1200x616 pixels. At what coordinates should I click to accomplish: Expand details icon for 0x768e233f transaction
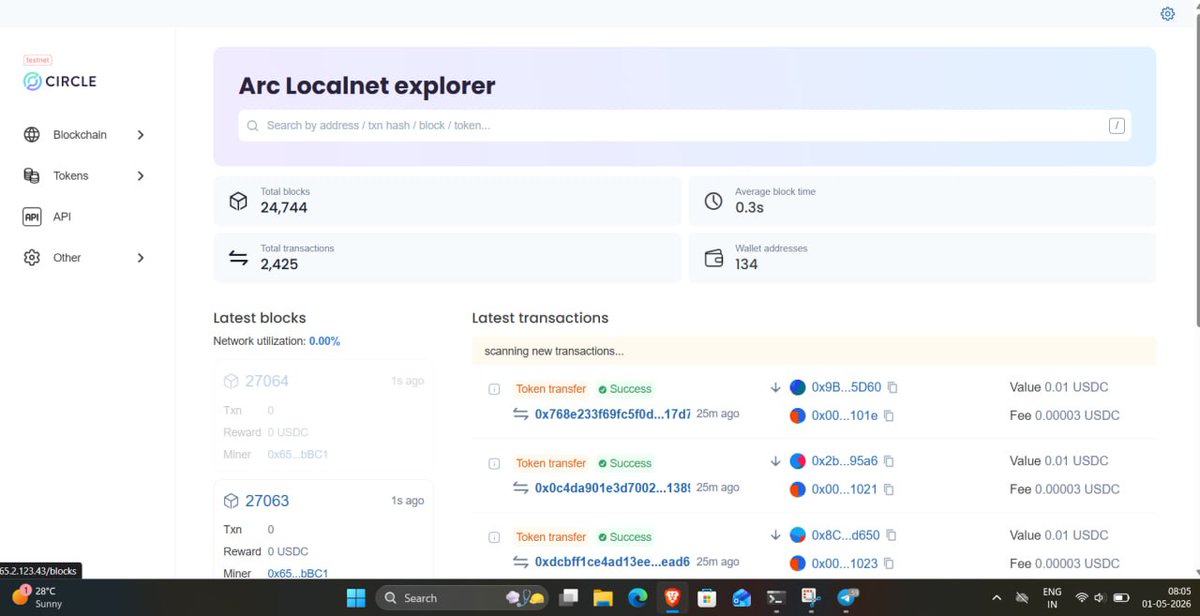click(x=493, y=389)
